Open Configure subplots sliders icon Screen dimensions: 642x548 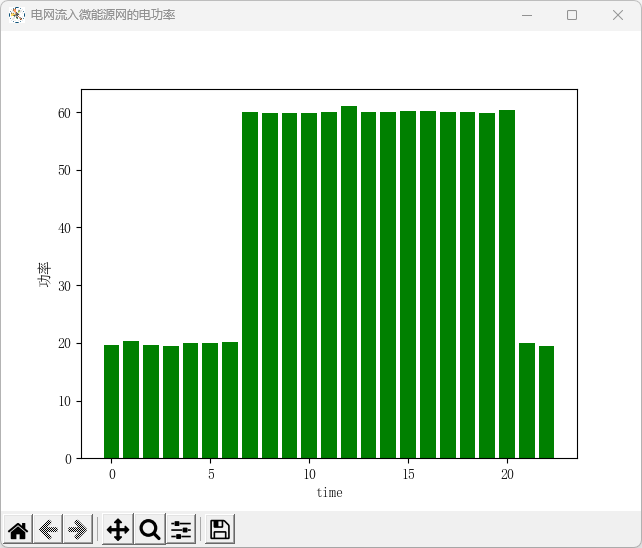[181, 530]
